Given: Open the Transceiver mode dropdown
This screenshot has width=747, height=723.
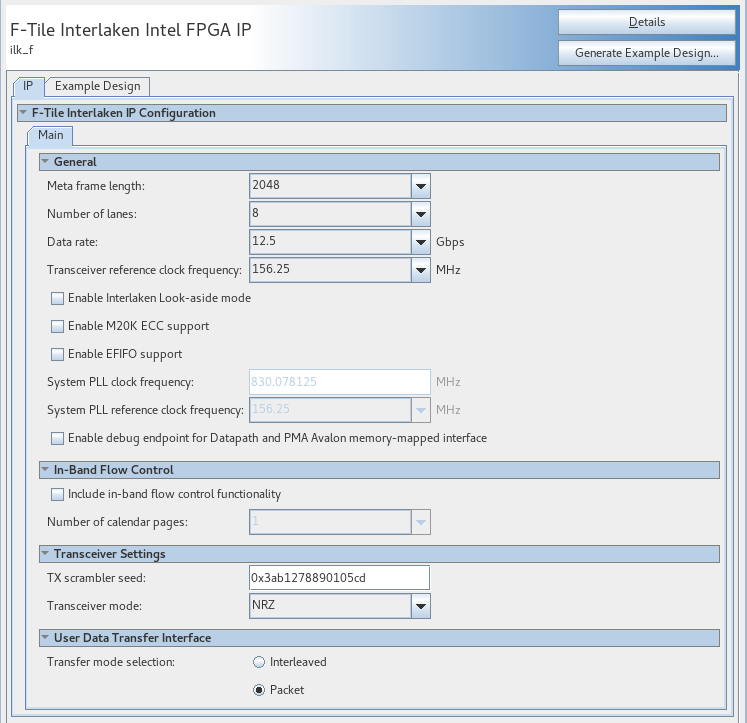Looking at the screenshot, I should click(x=421, y=606).
